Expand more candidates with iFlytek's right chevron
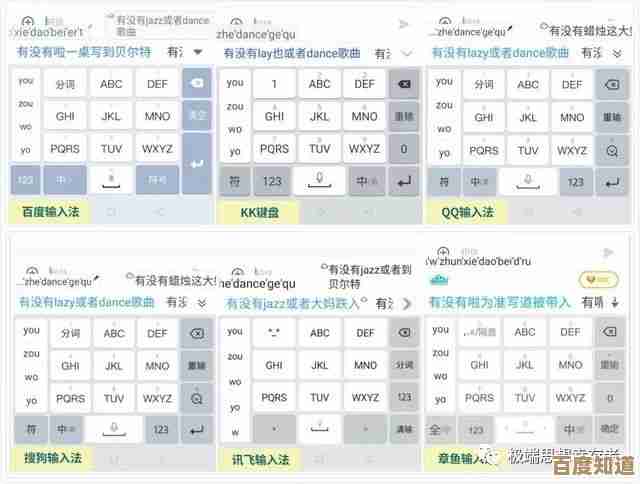The height and width of the screenshot is (484, 640). (x=406, y=303)
